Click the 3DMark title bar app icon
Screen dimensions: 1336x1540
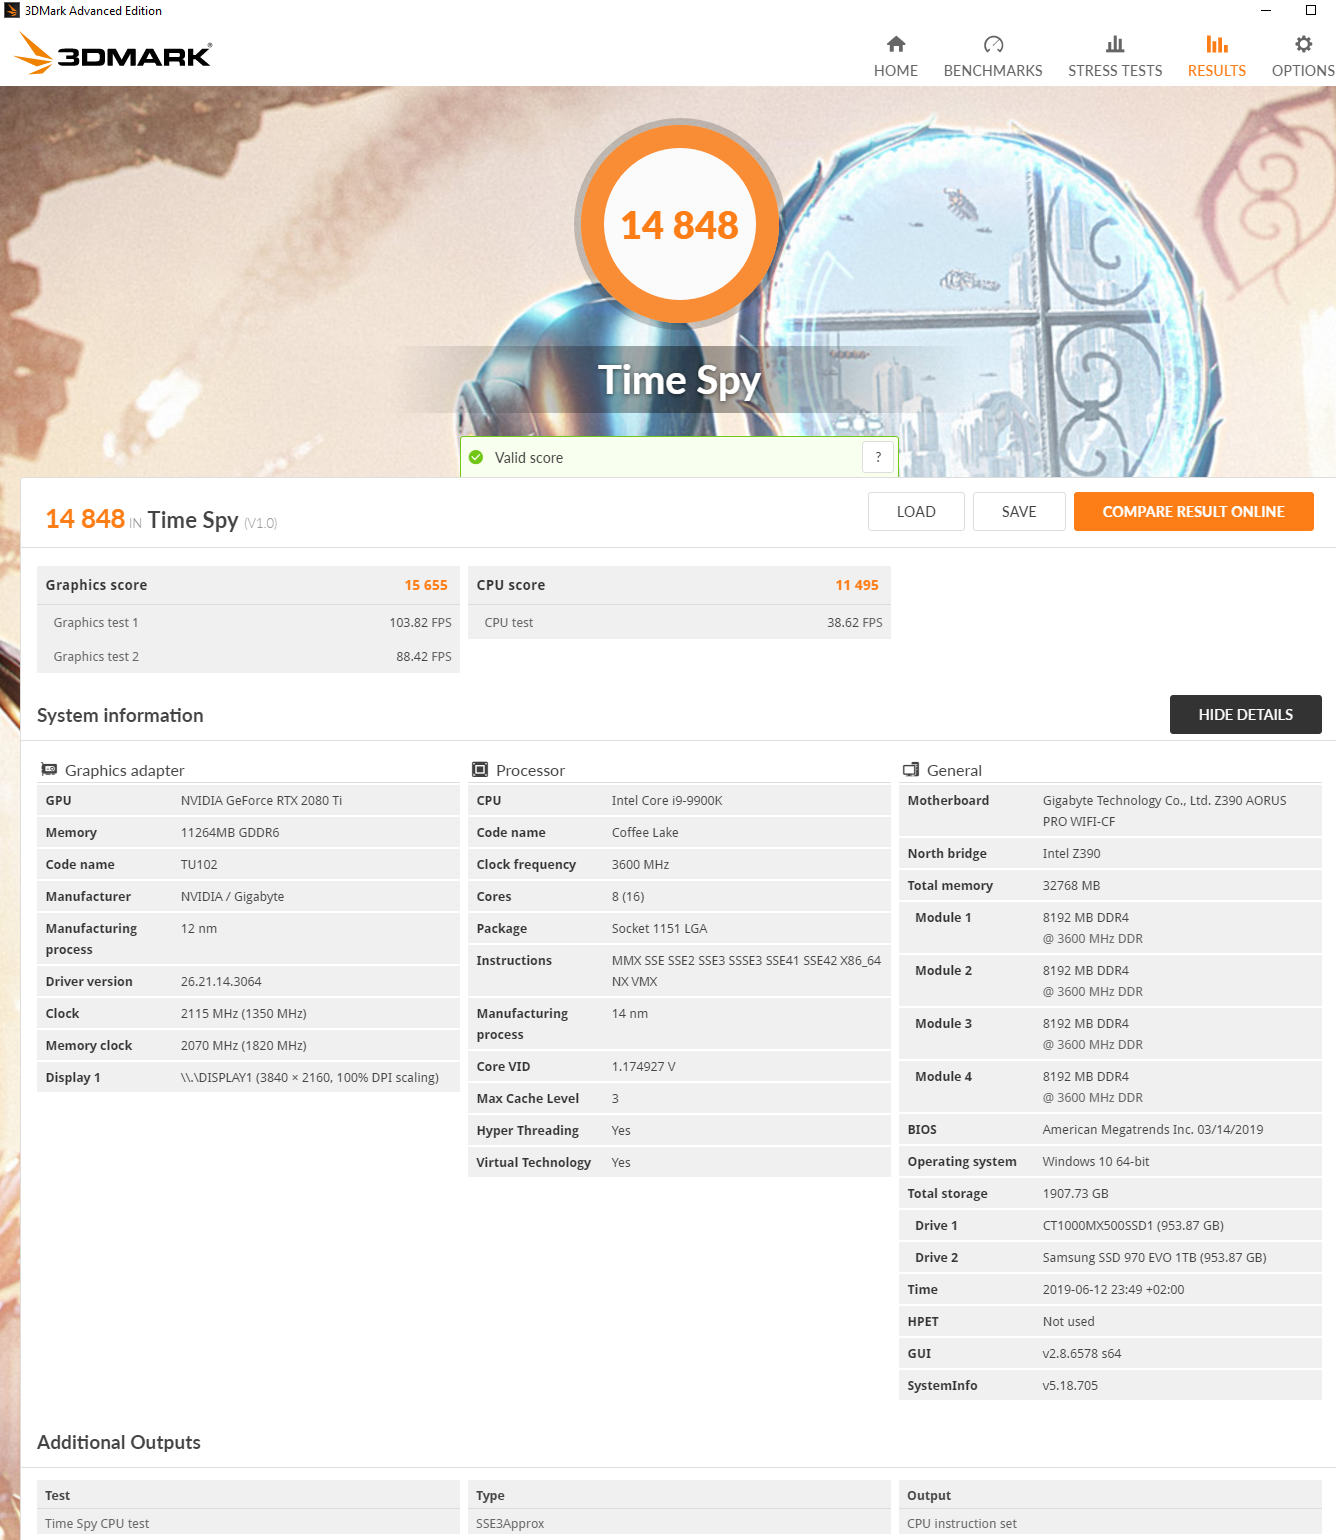[x=12, y=10]
